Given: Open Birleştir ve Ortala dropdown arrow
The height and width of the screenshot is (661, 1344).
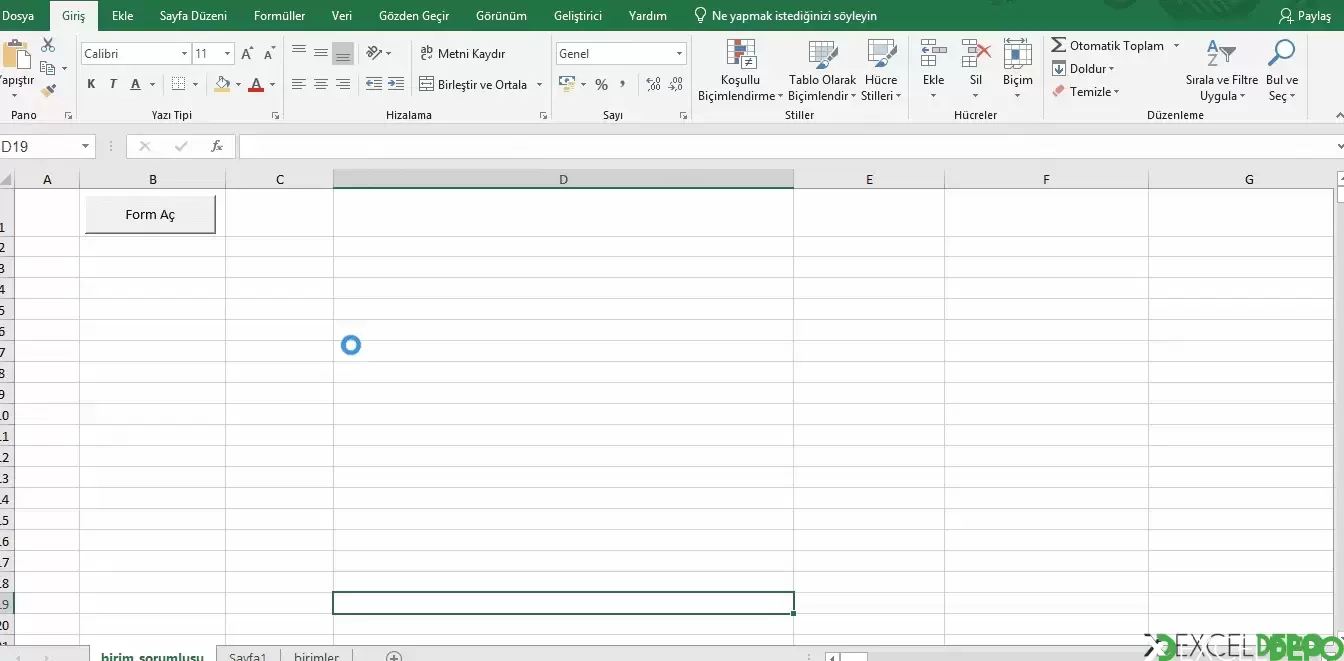Looking at the screenshot, I should click(x=539, y=84).
